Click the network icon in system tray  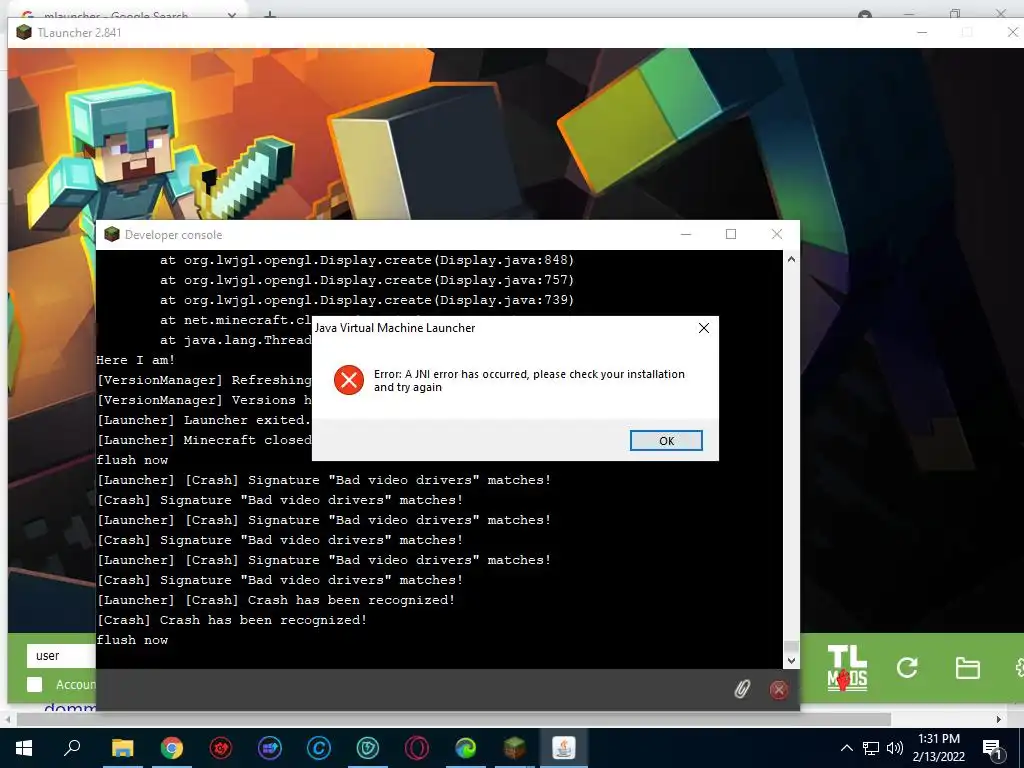pyautogui.click(x=871, y=748)
